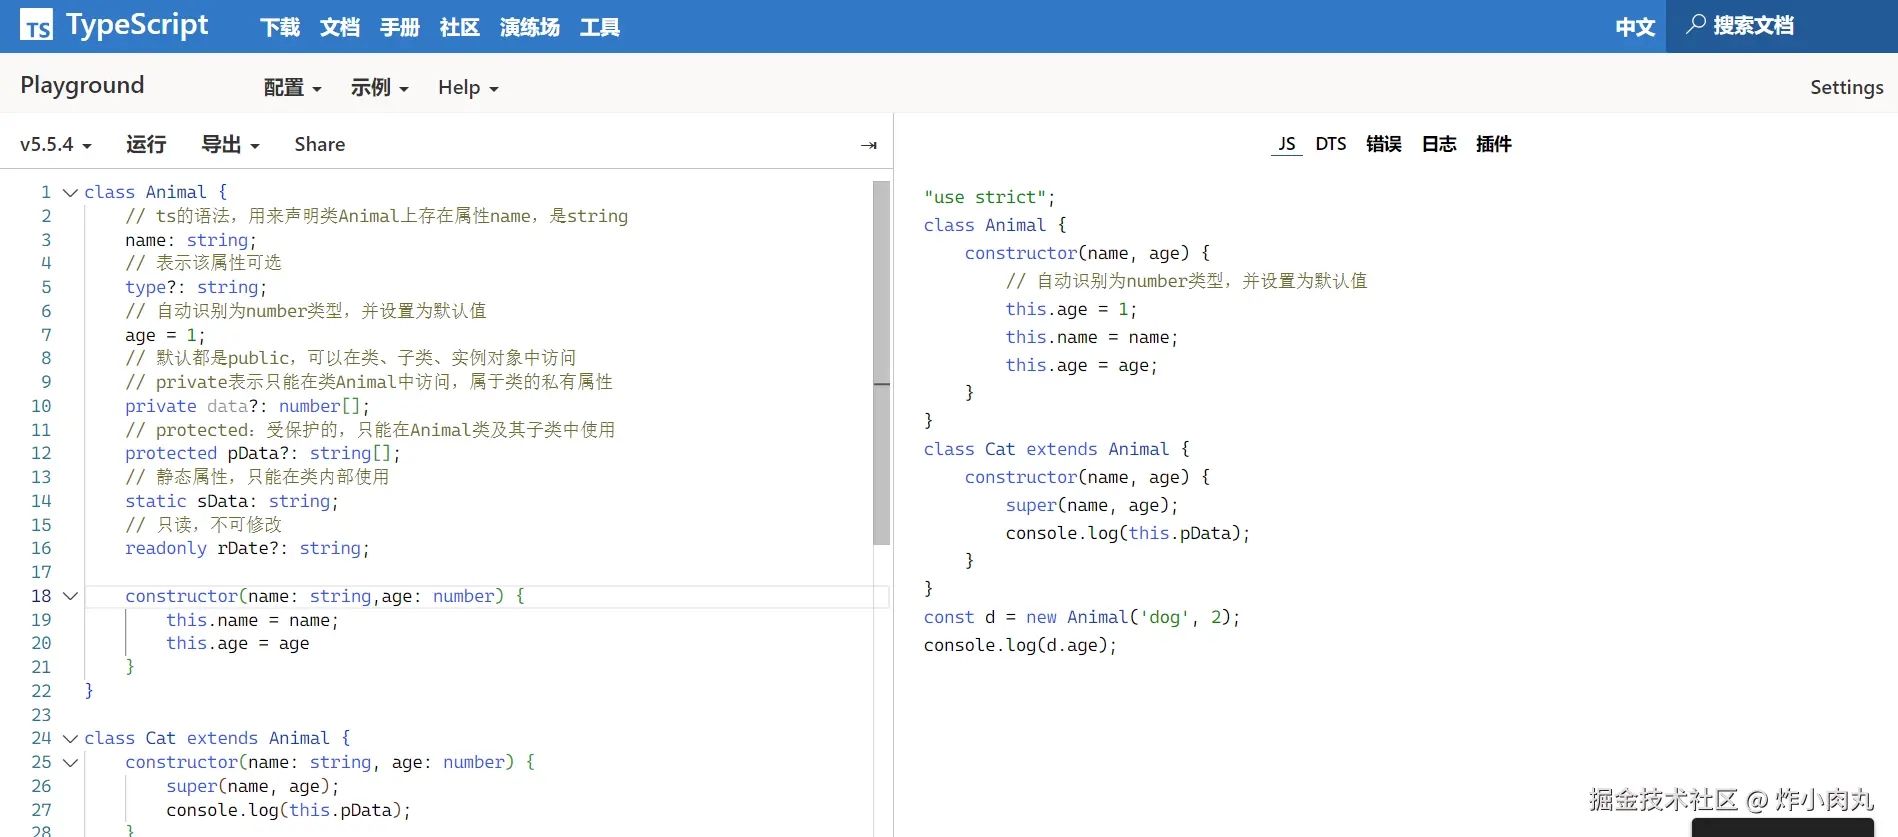
Task: Click the 运行 run button
Action: [146, 144]
